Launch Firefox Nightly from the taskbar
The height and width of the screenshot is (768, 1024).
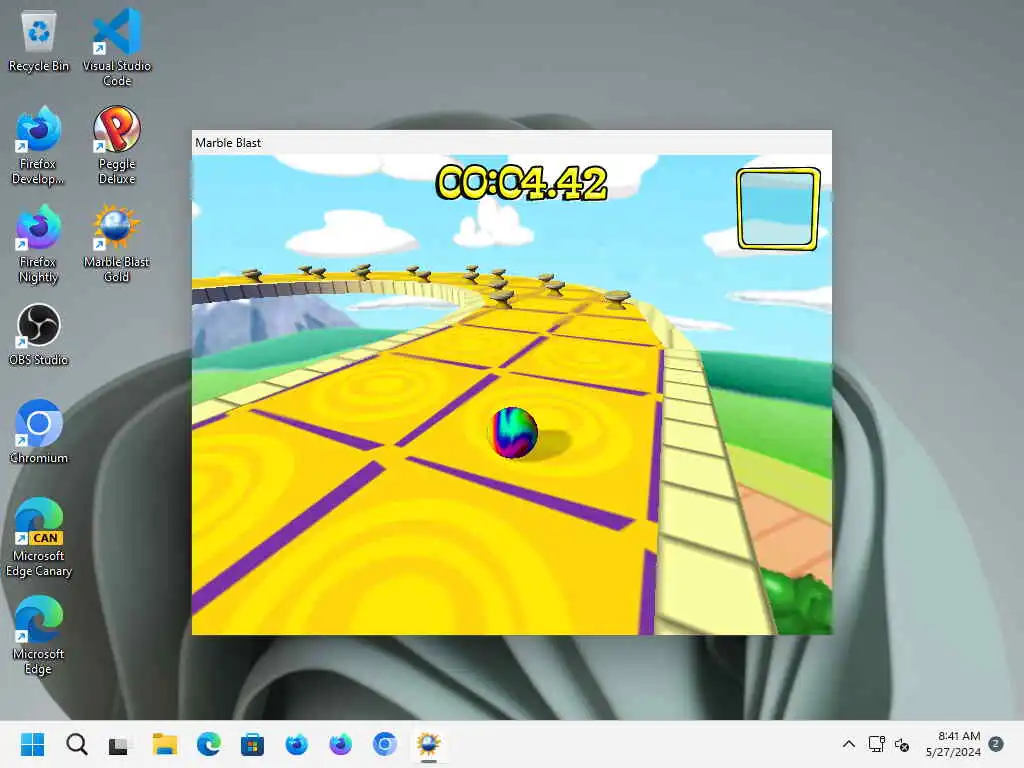[340, 744]
